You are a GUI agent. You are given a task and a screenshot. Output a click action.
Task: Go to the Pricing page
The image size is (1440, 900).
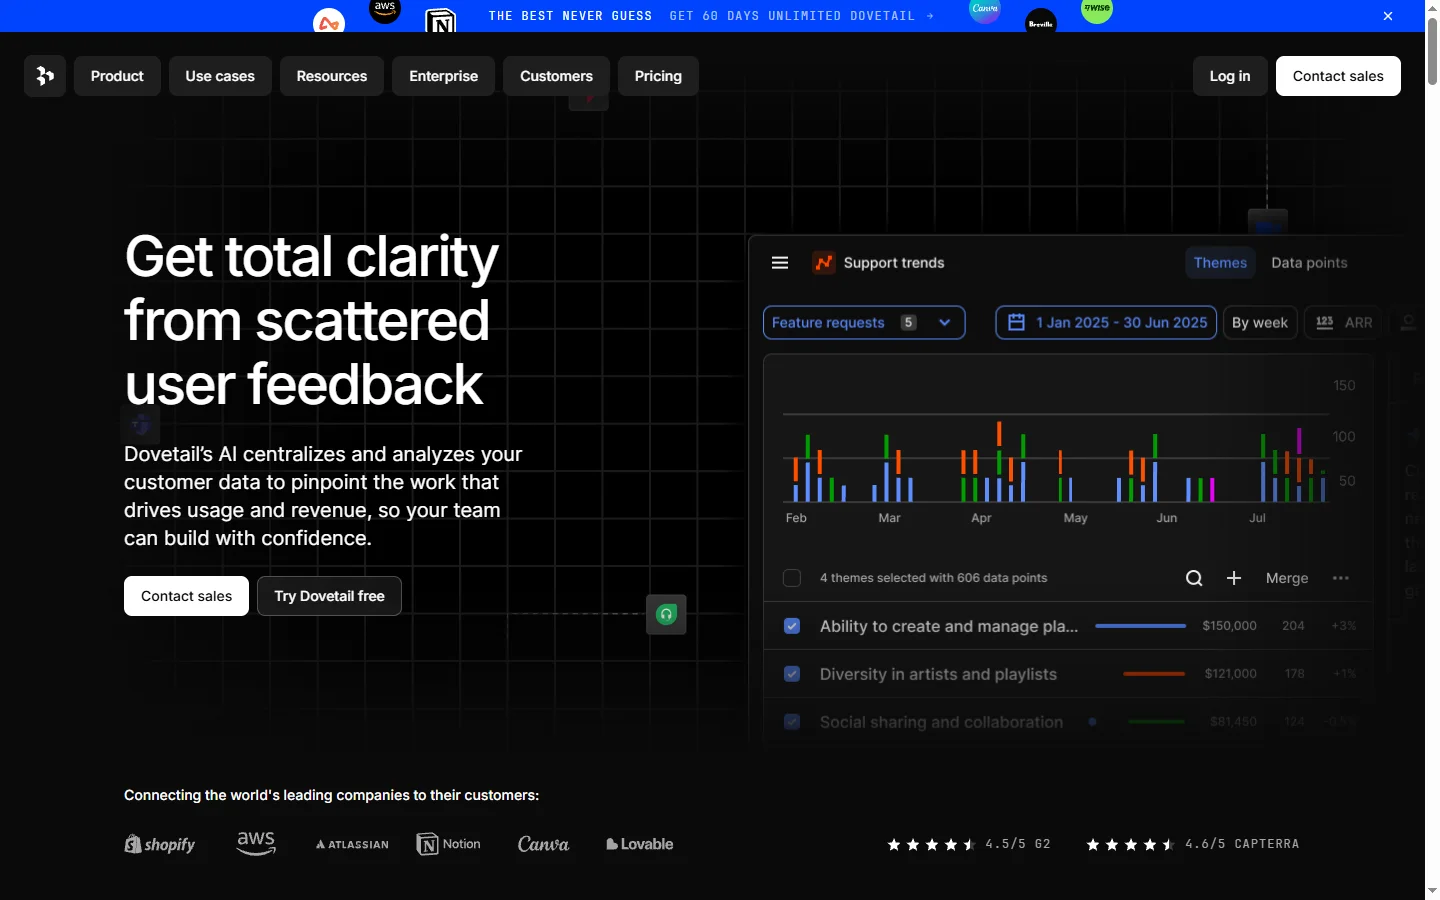pyautogui.click(x=658, y=76)
